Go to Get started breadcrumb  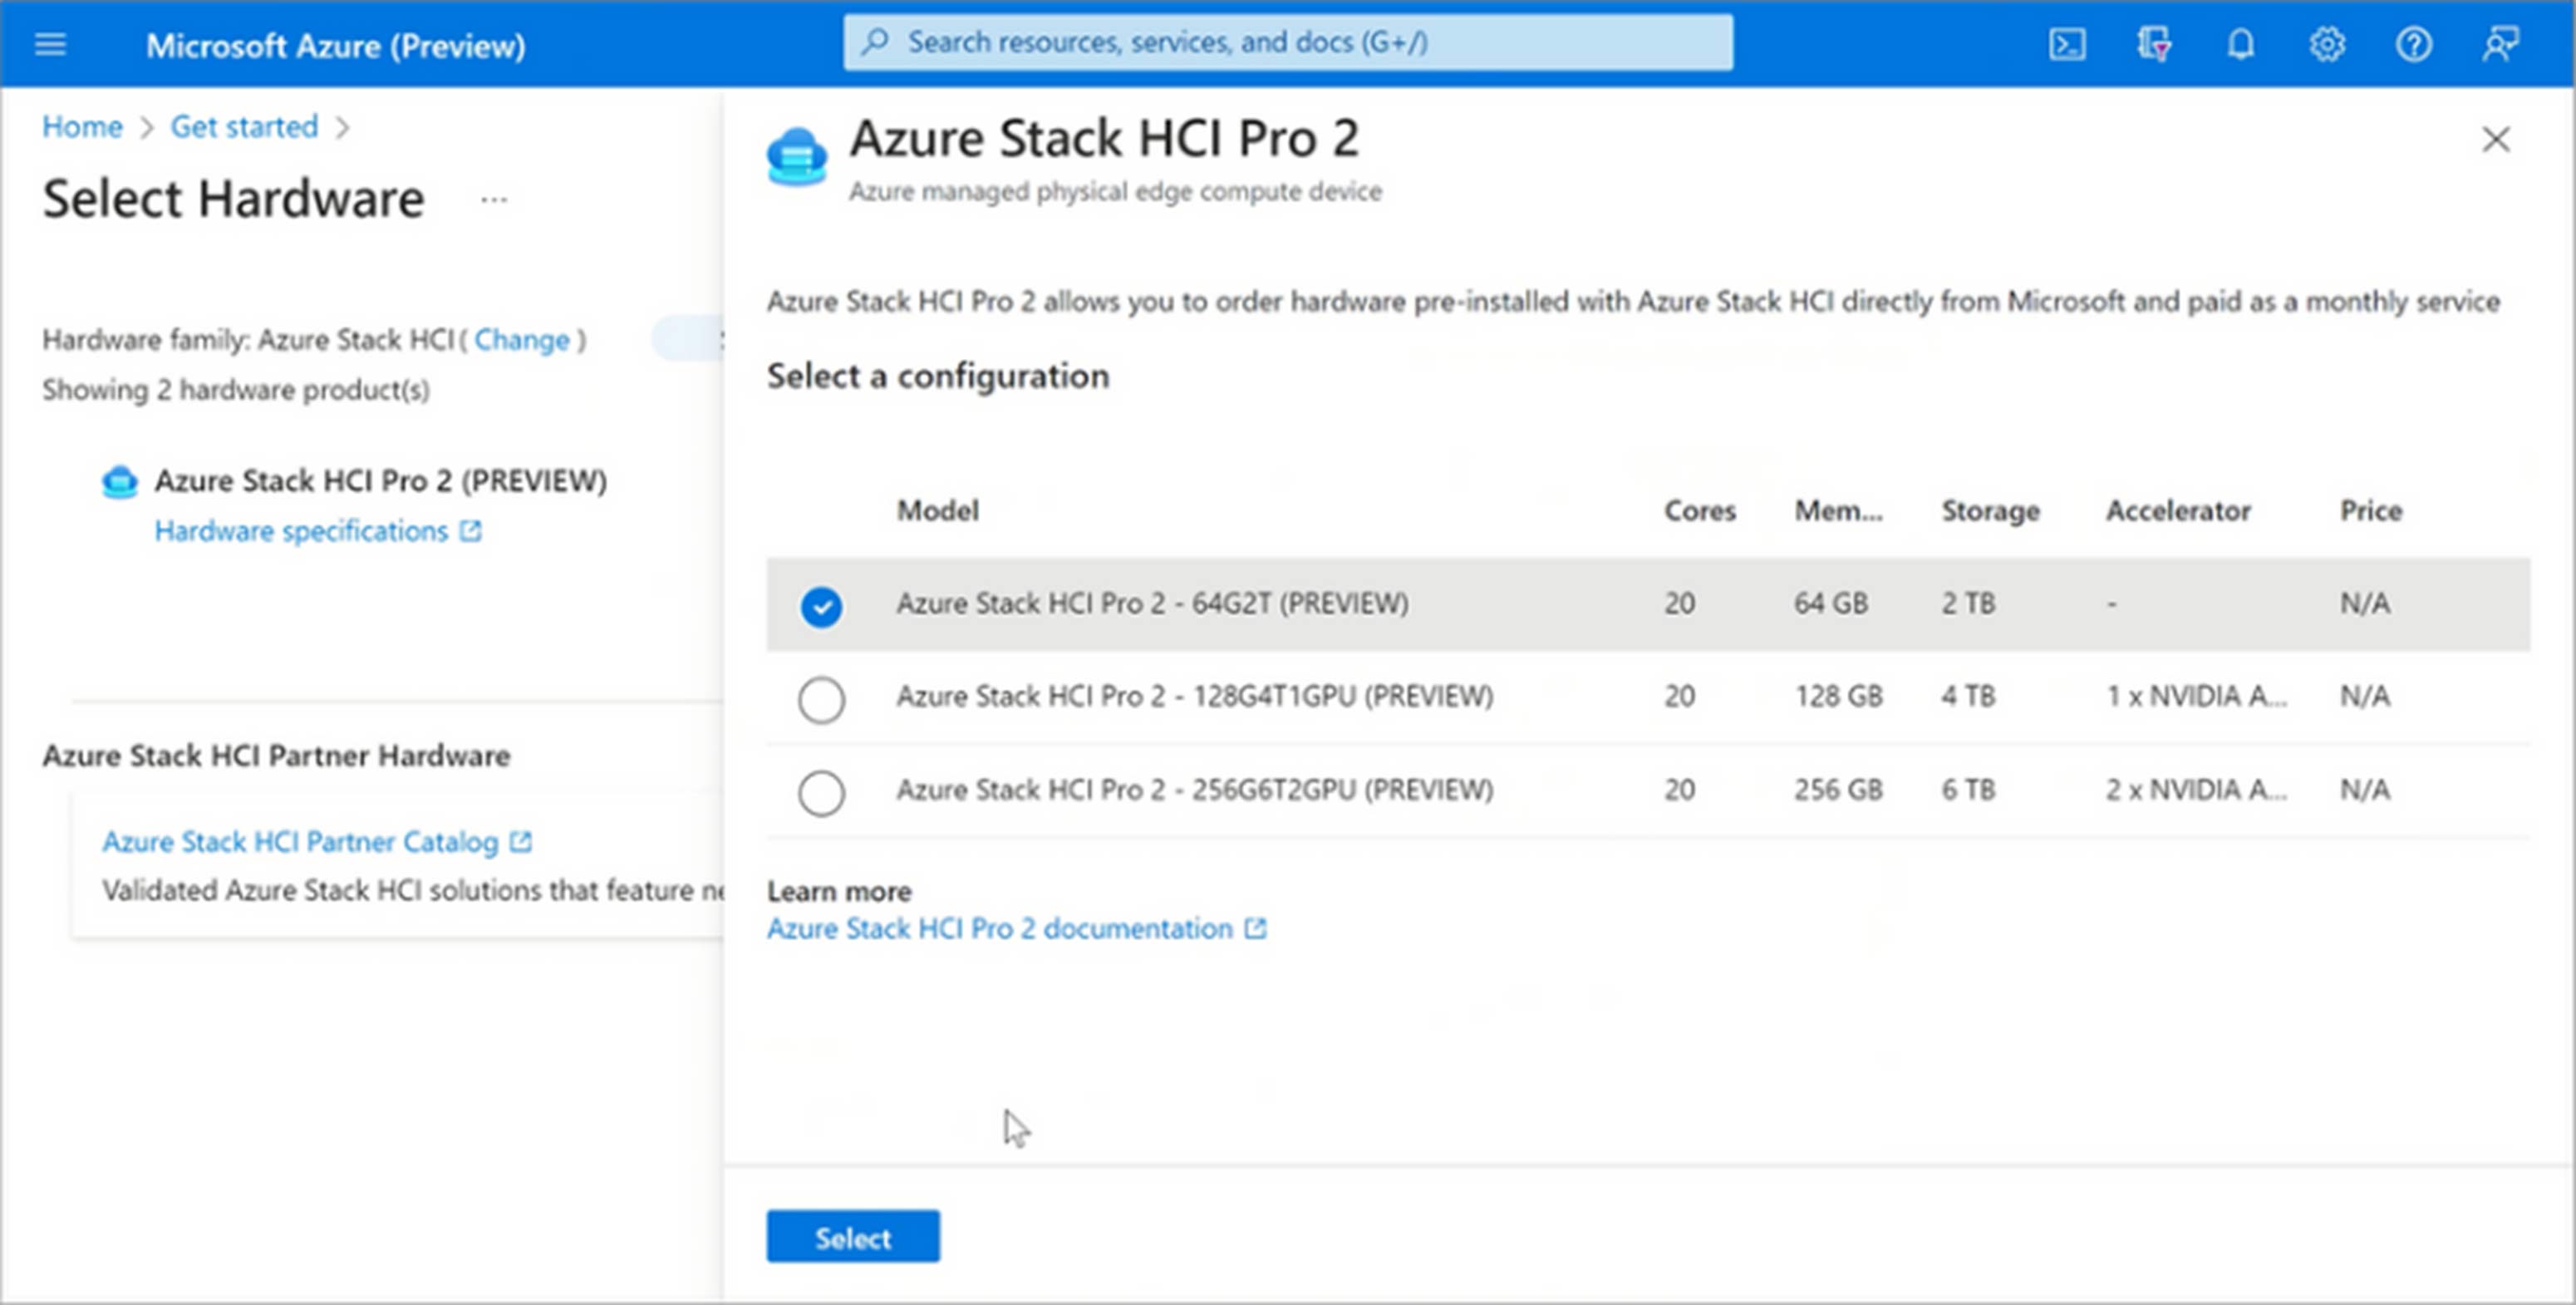pos(244,127)
